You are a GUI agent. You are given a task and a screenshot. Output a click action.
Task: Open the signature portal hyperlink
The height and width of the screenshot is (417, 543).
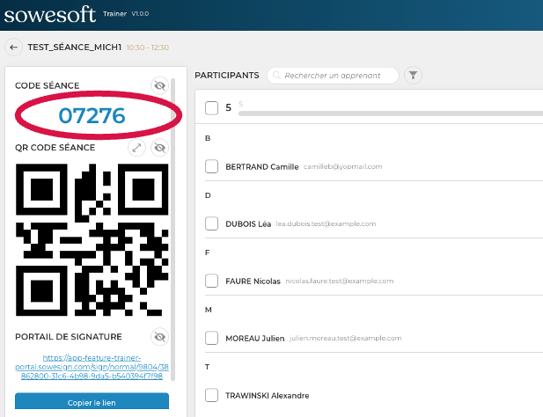pos(92,367)
